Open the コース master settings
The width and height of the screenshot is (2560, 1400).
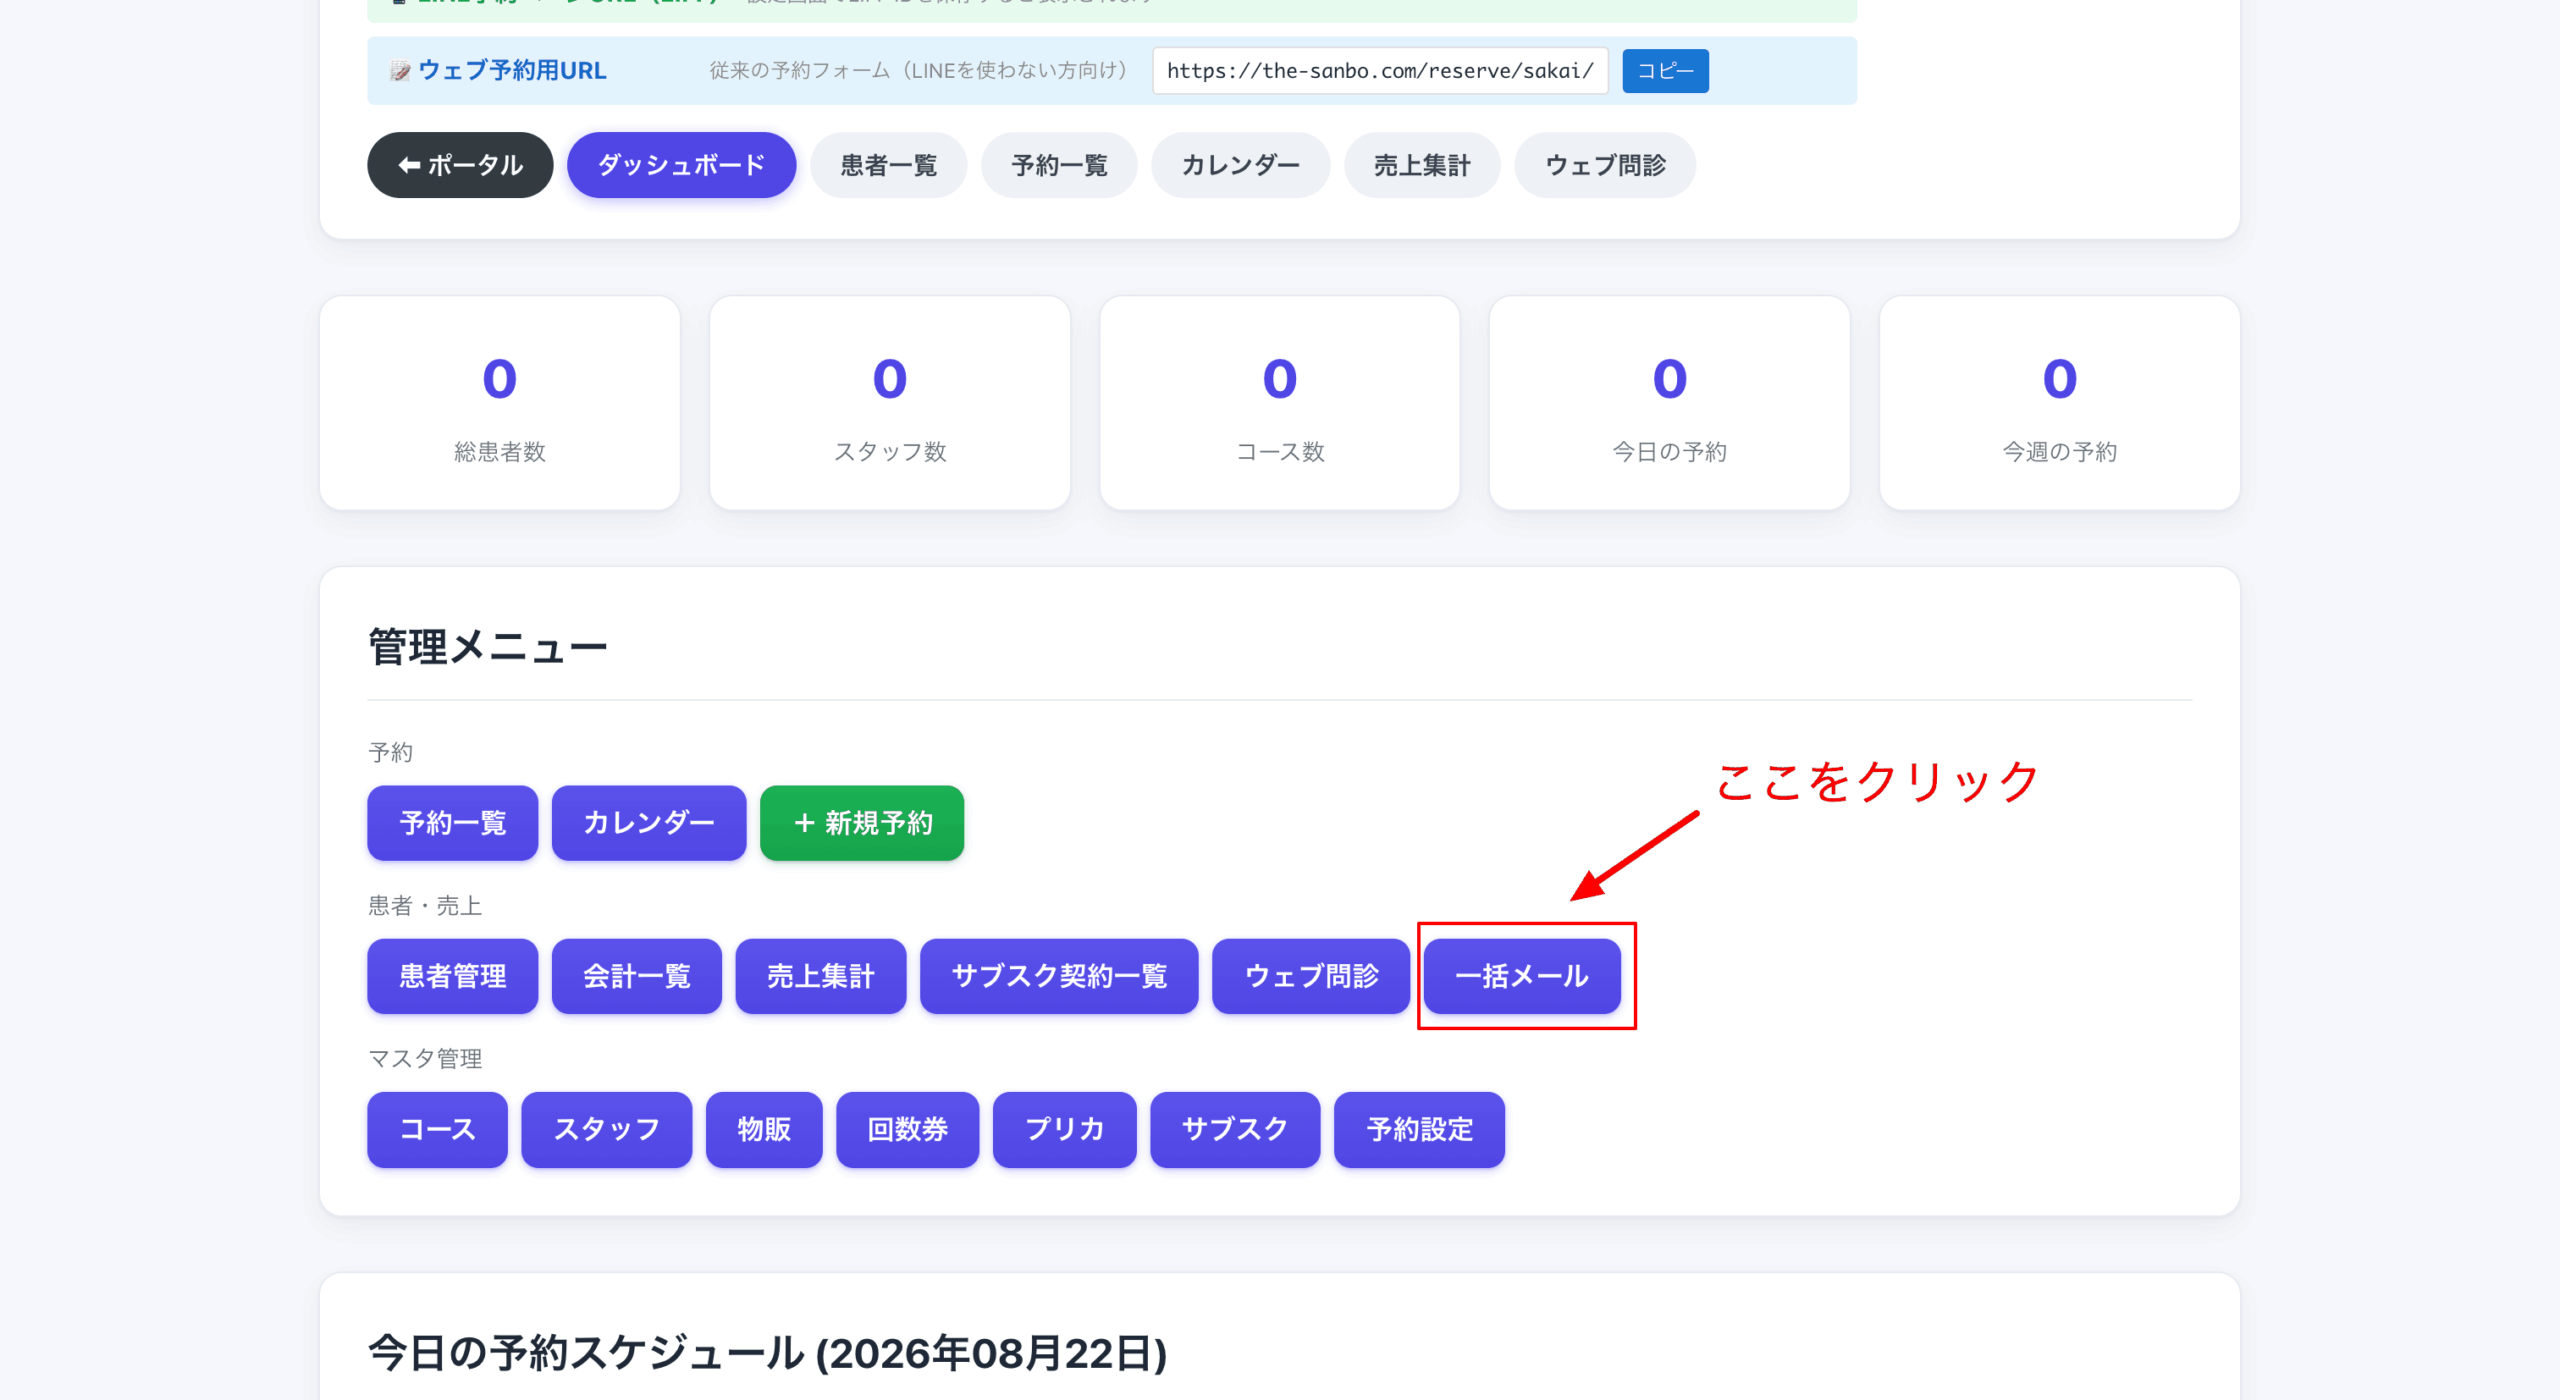(437, 1130)
